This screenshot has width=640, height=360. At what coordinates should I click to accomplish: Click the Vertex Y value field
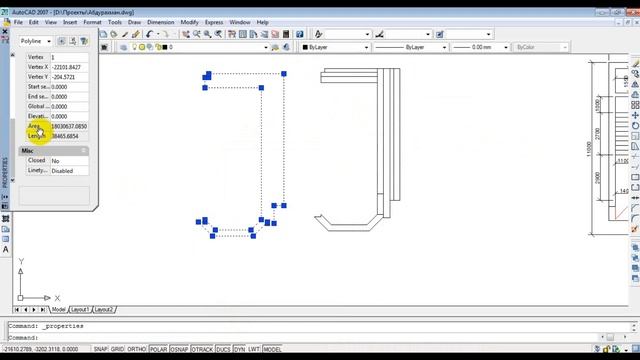coord(69,77)
